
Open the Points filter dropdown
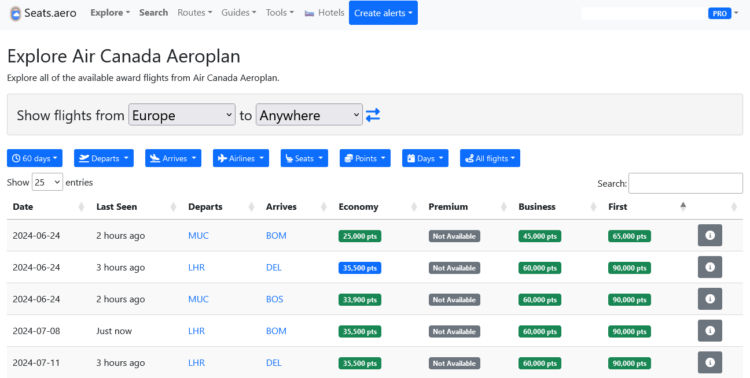365,158
